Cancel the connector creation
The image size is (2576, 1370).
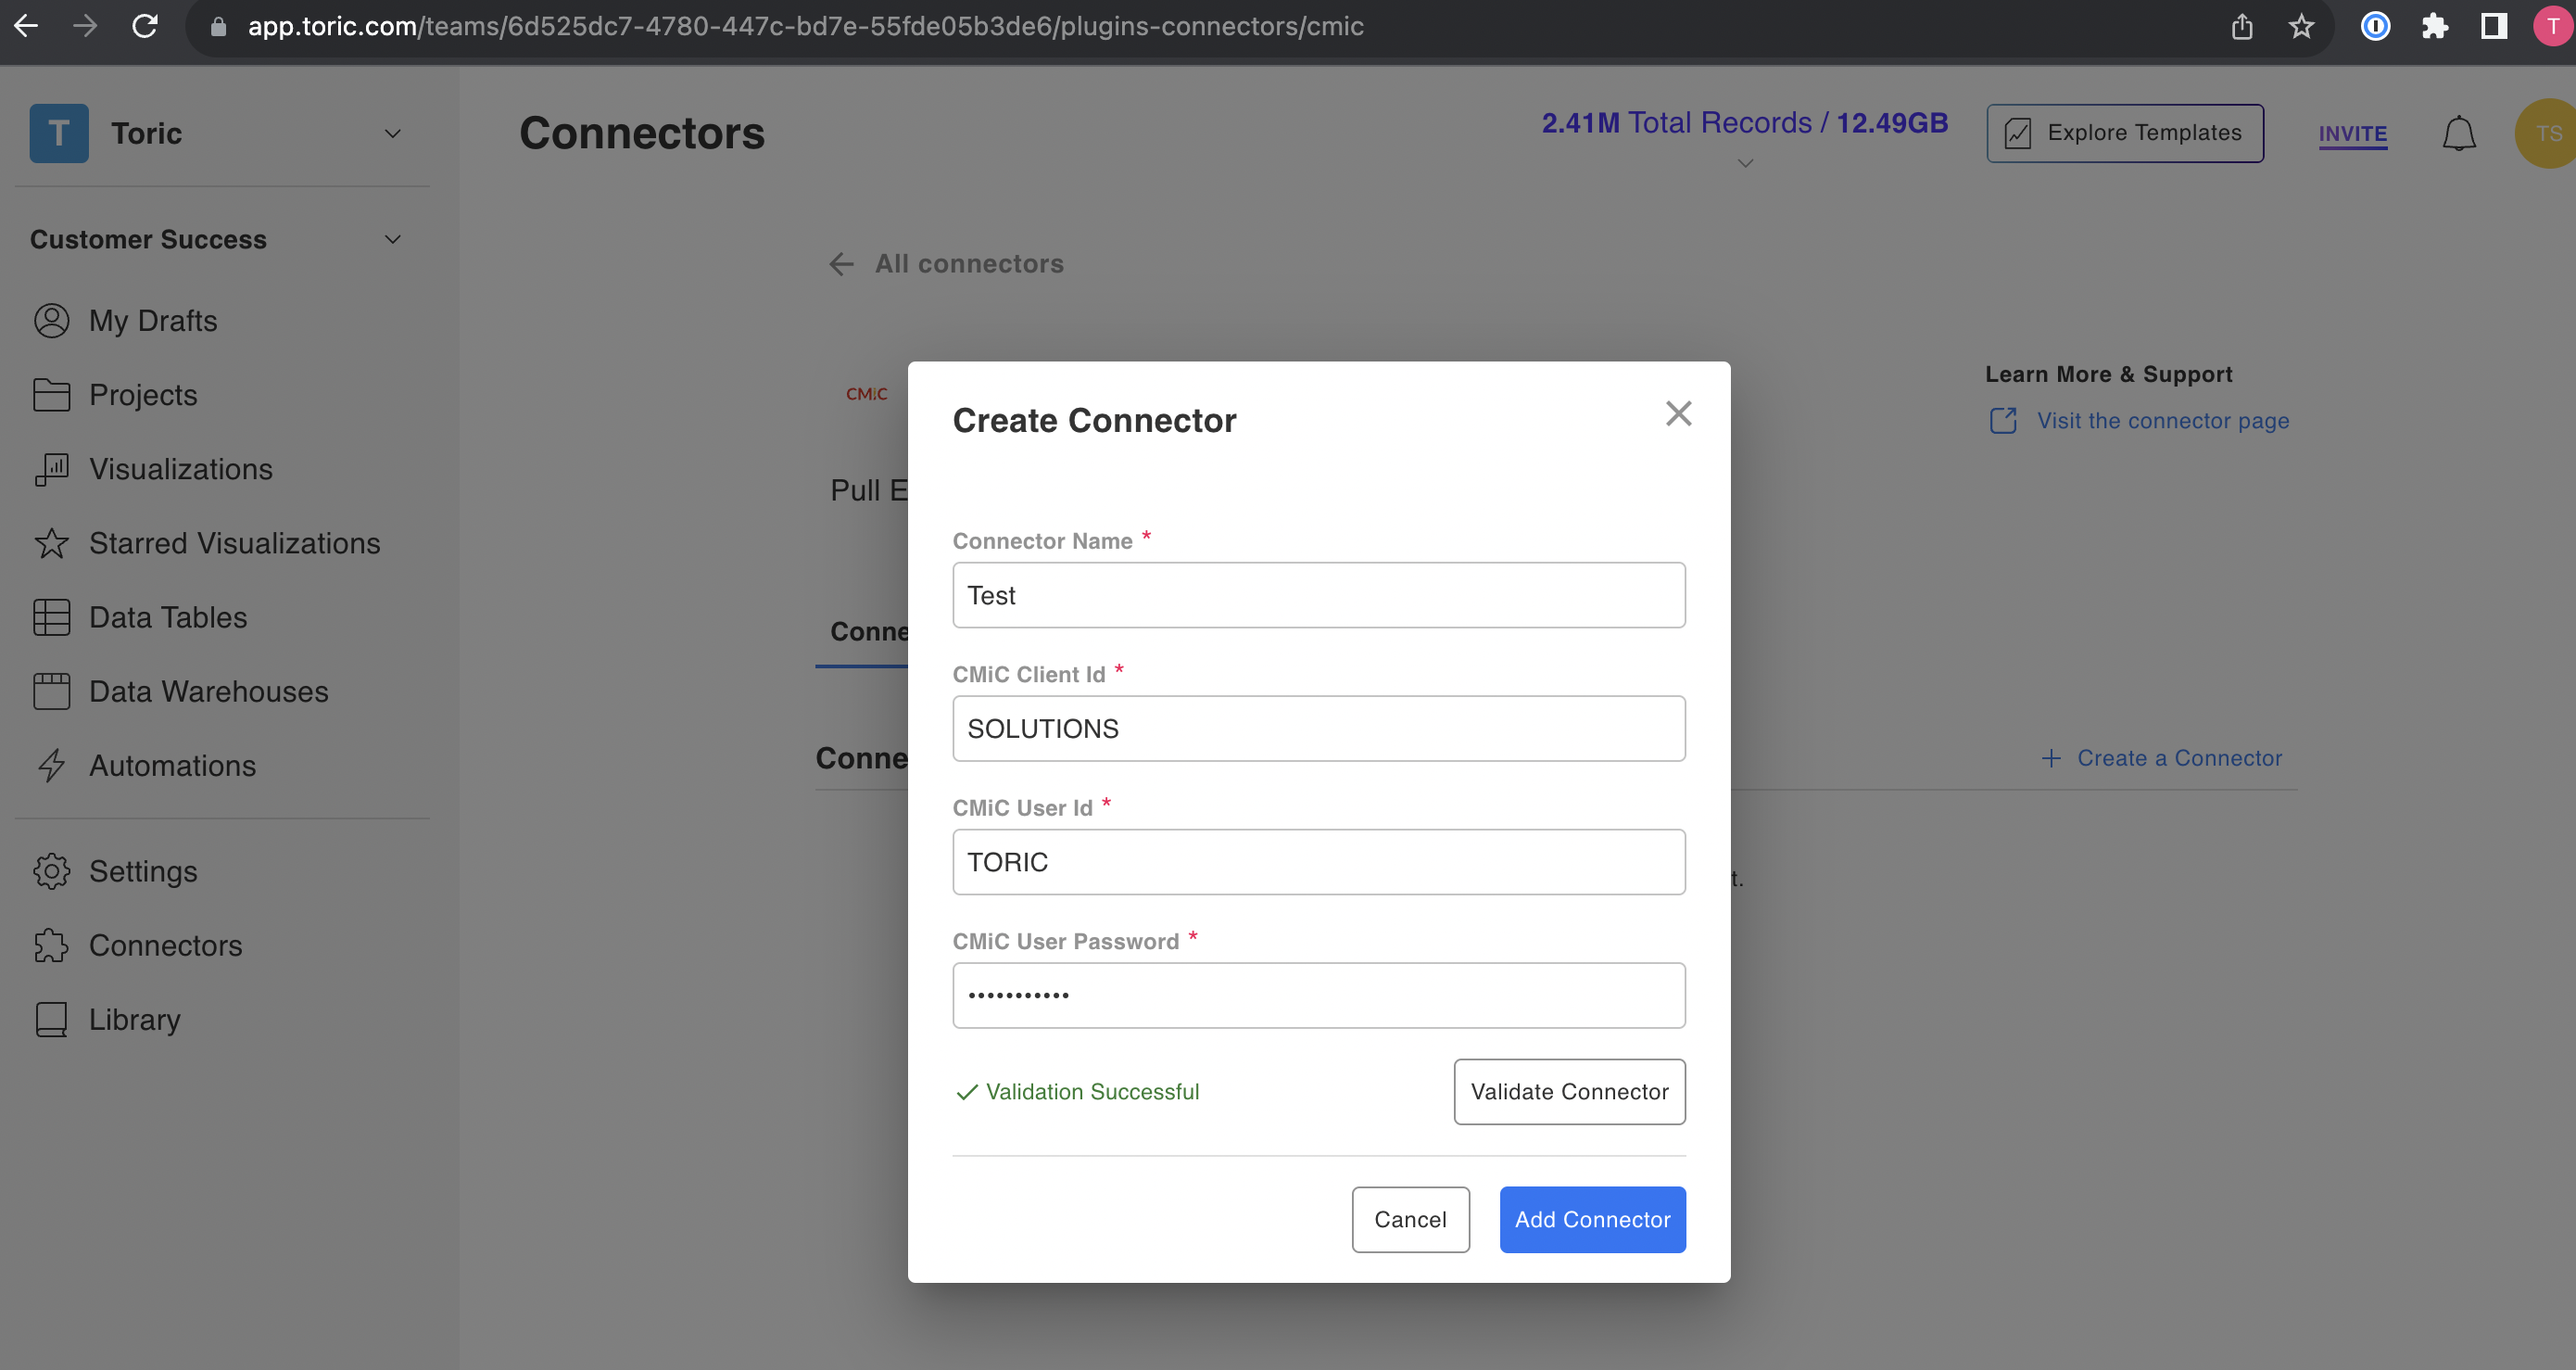coord(1410,1219)
